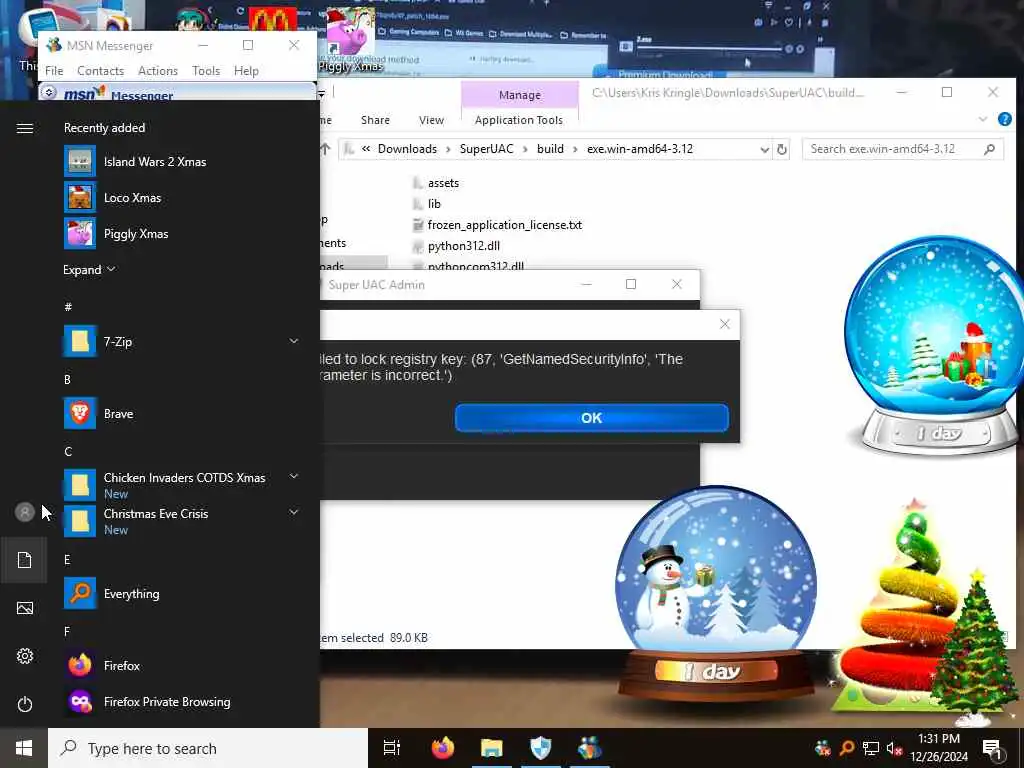Launch Loco Xmas from Start menu
The image size is (1024, 768).
tap(133, 198)
